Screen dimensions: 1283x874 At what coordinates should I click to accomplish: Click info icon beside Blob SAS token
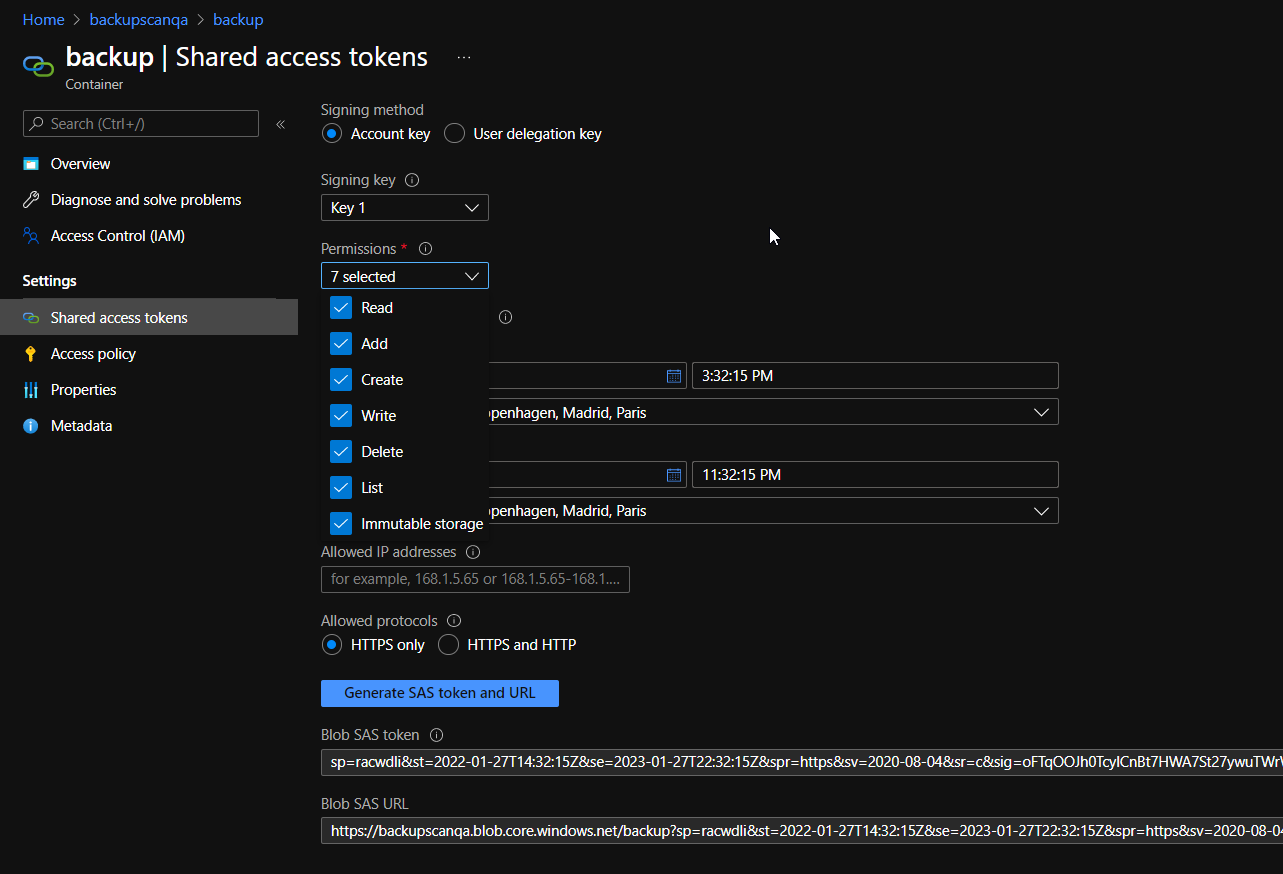click(436, 735)
